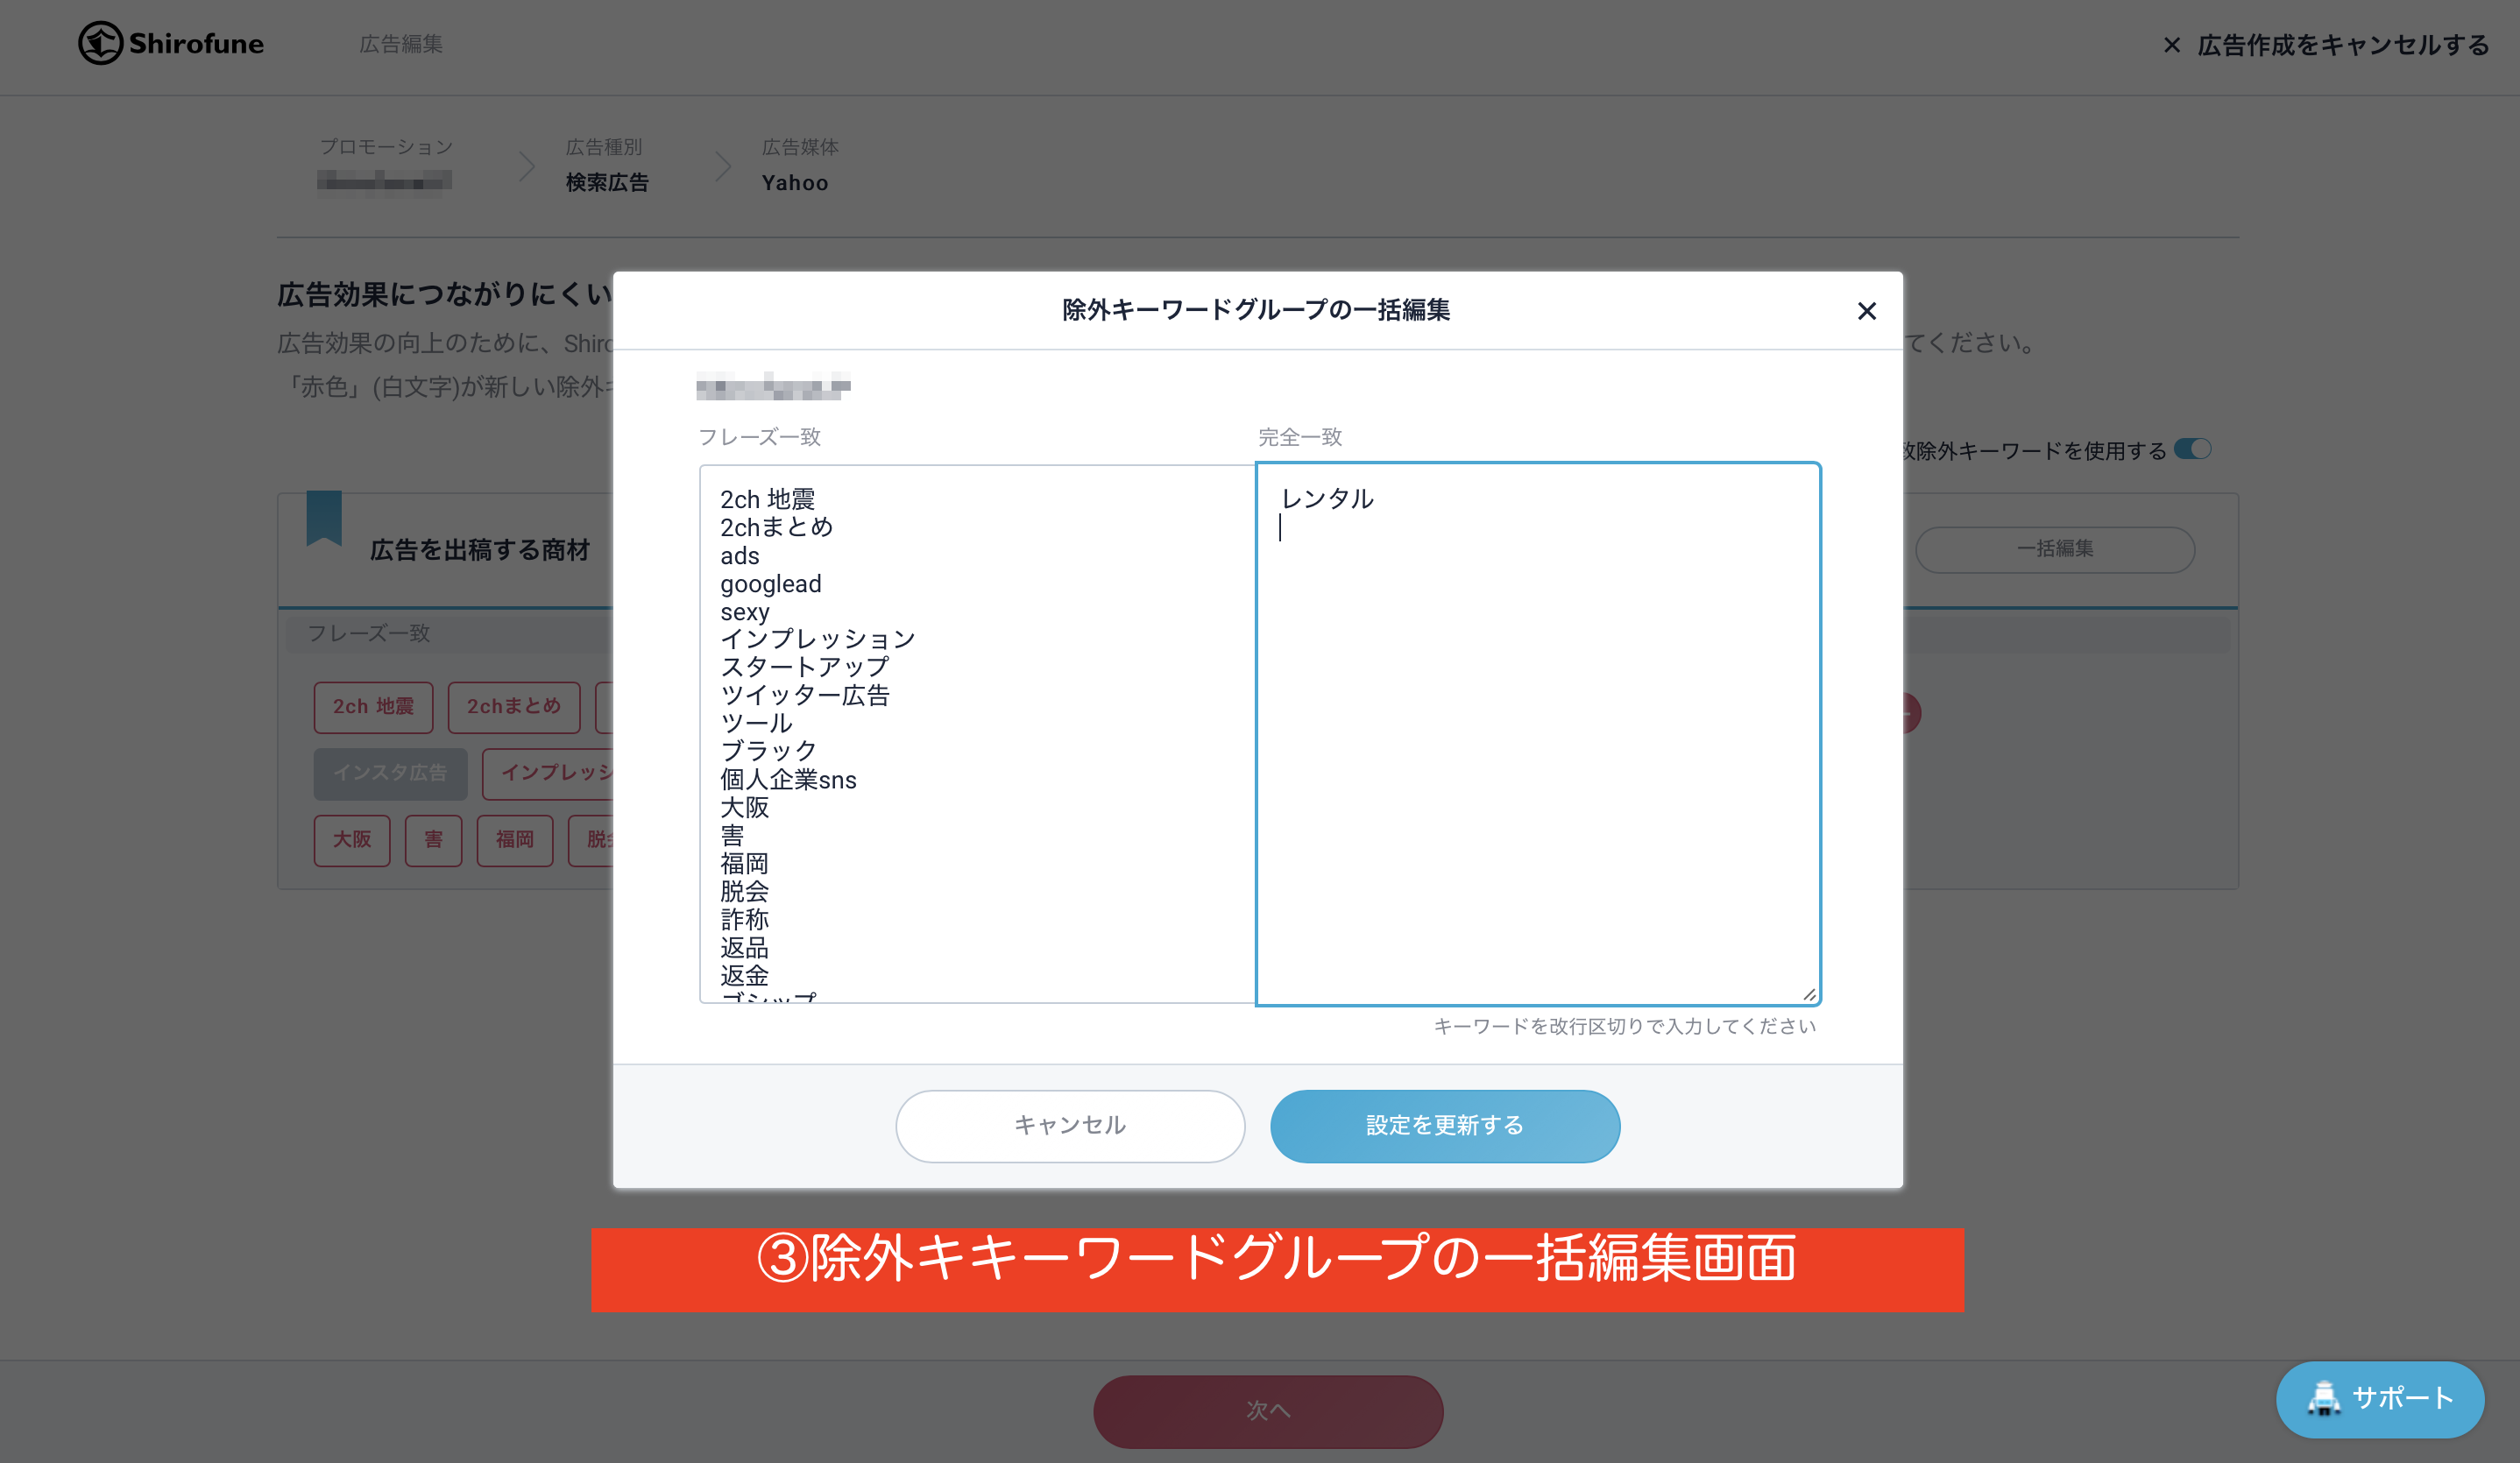
Task: Click the インプレッション line in phrase list
Action: (817, 639)
